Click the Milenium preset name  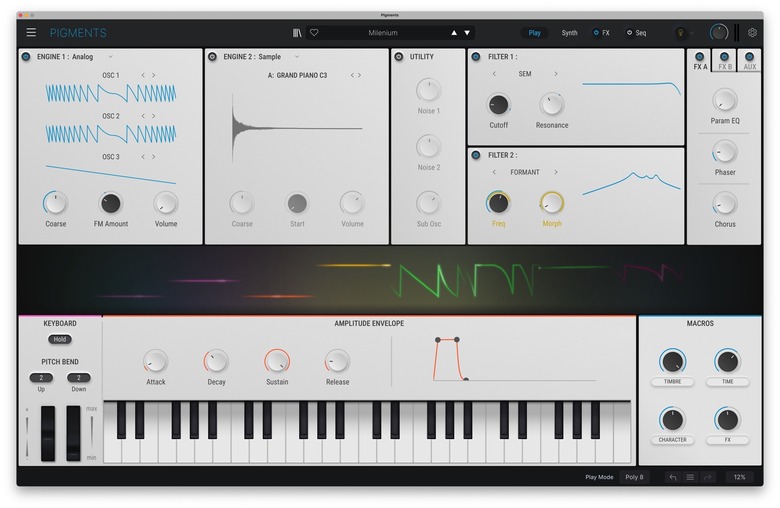[382, 33]
